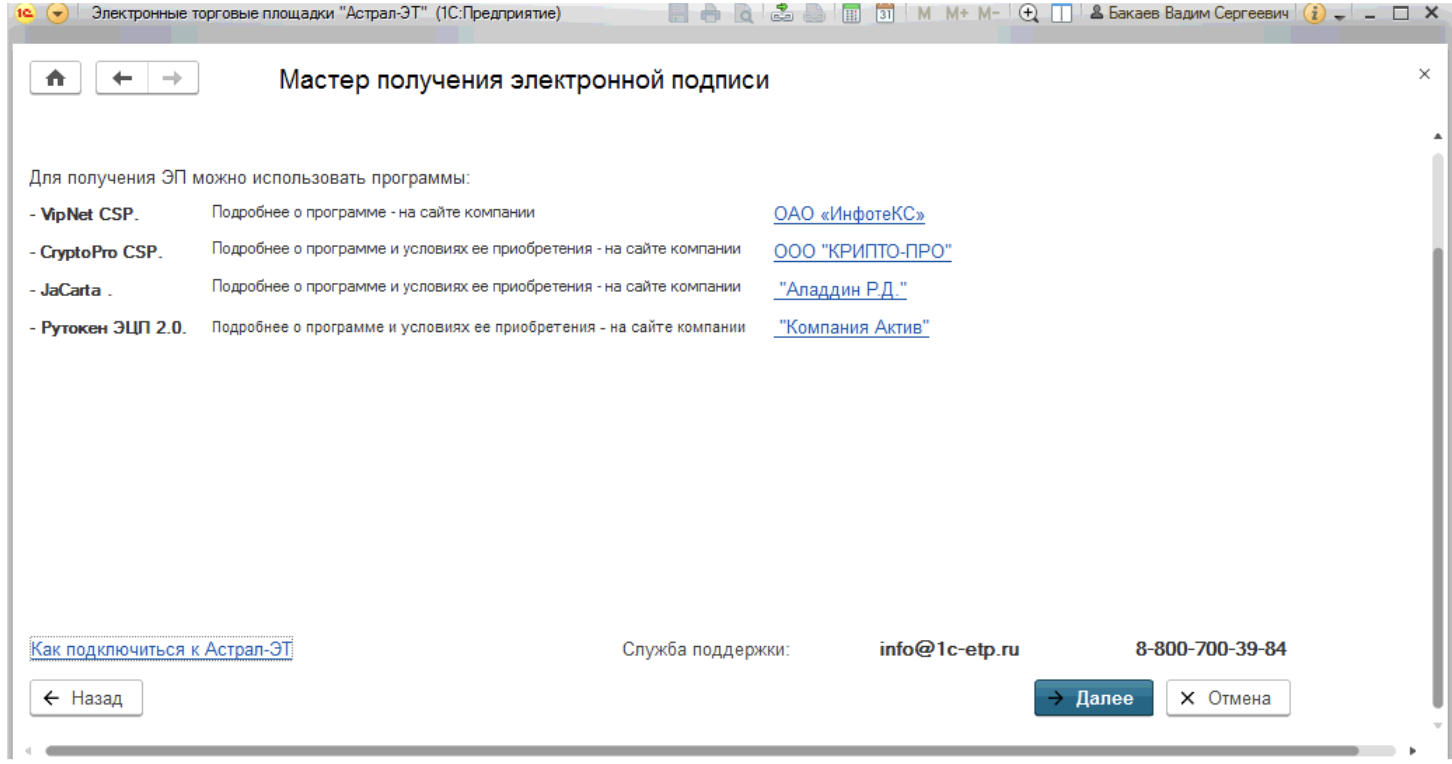Click the Далее button
This screenshot has height=764, width=1452.
pos(1093,698)
